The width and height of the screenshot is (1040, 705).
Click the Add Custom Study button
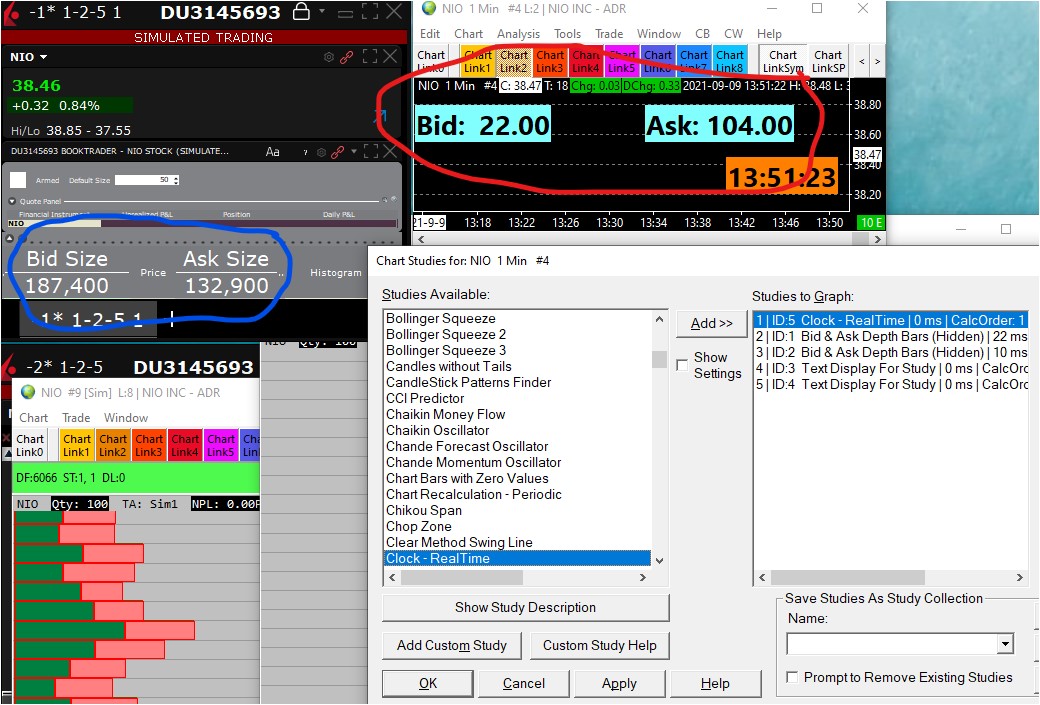pyautogui.click(x=452, y=645)
